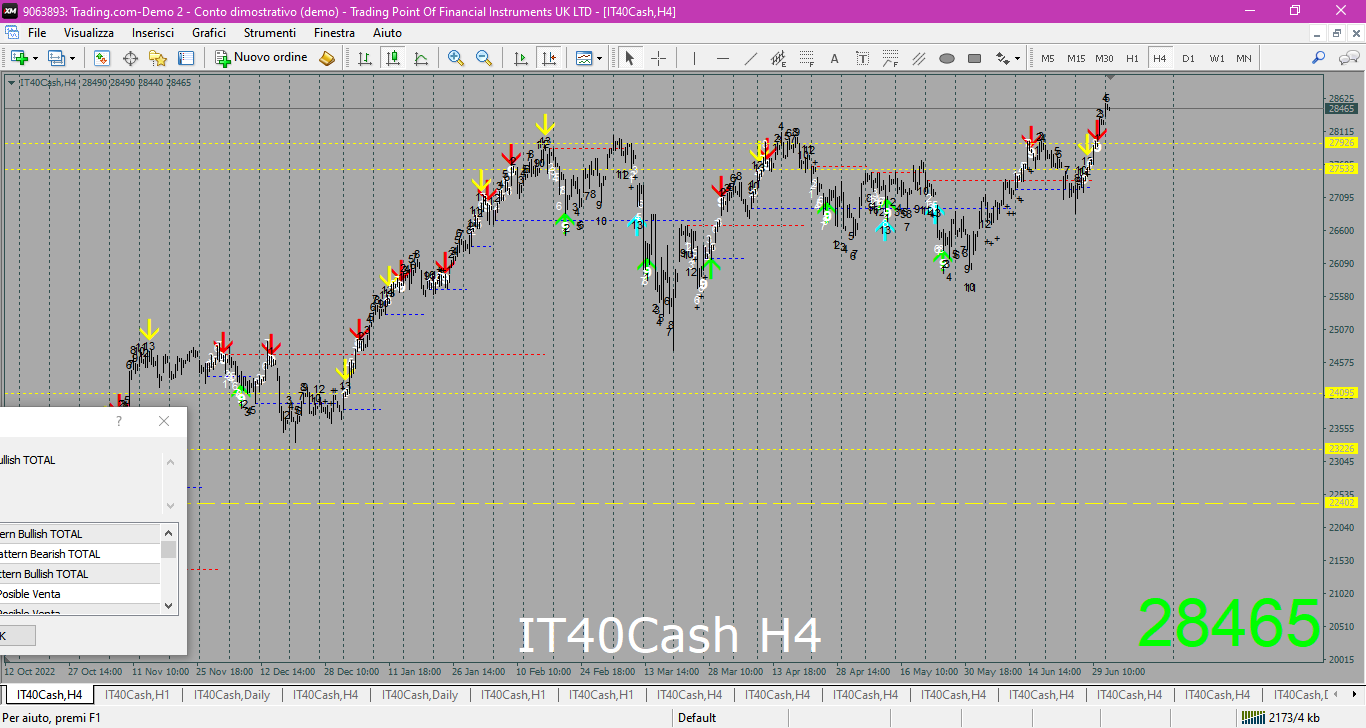Select the vertical line drawing tool
1366x728 pixels.
pyautogui.click(x=694, y=58)
